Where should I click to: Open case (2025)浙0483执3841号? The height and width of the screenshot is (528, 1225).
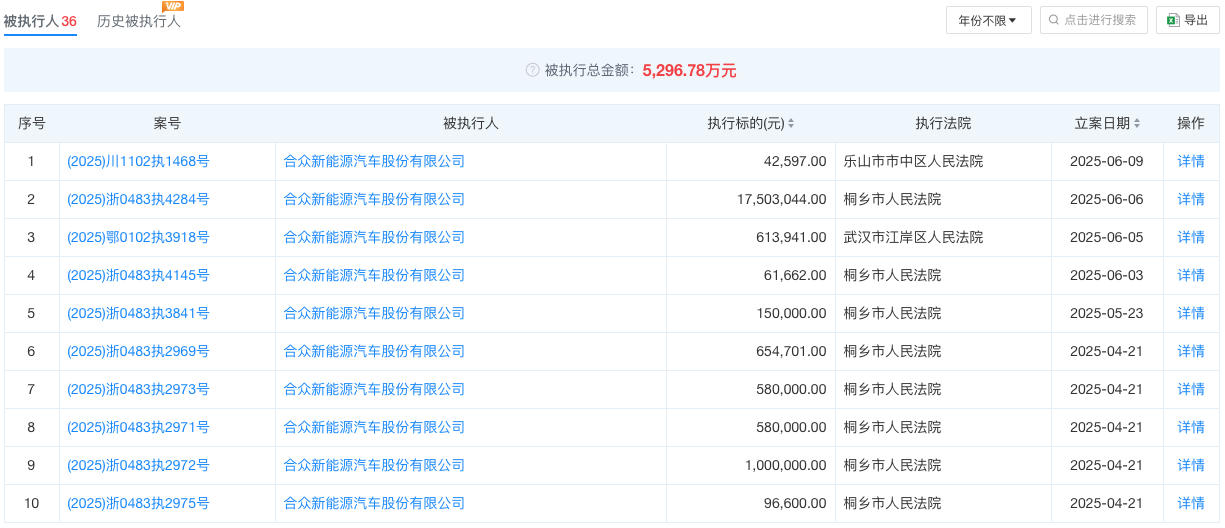click(x=138, y=313)
